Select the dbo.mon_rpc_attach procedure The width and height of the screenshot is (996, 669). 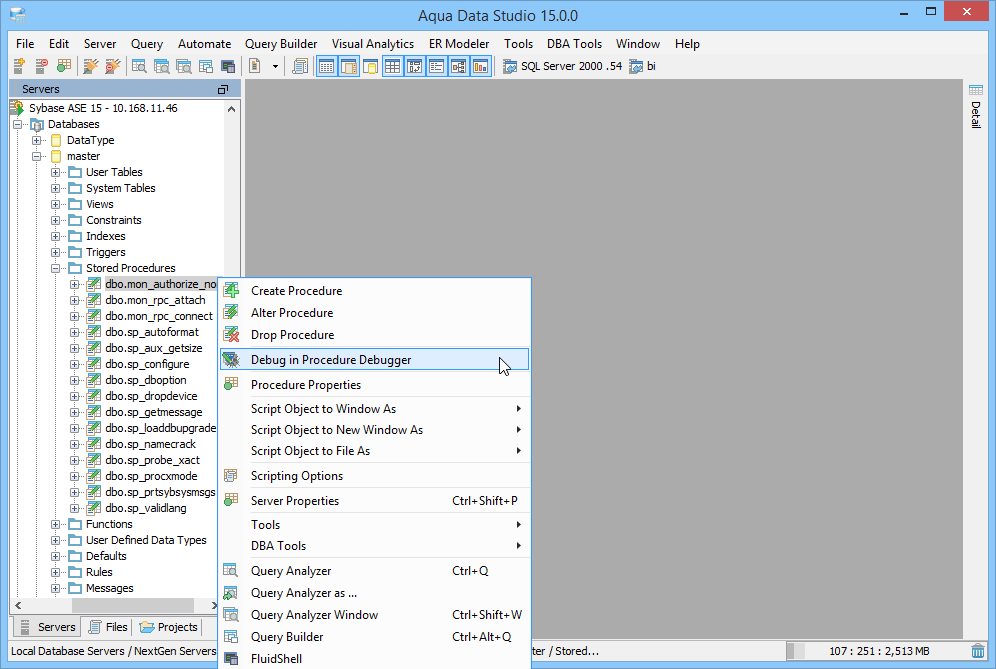pos(156,300)
